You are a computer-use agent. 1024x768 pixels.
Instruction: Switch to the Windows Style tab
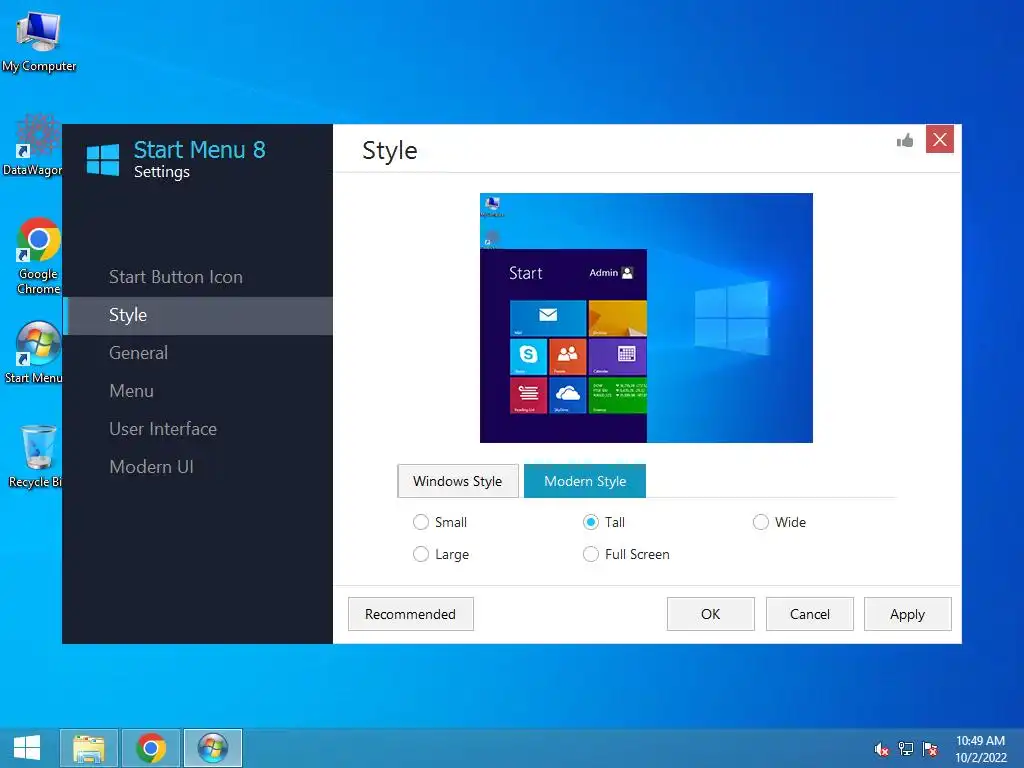tap(458, 481)
